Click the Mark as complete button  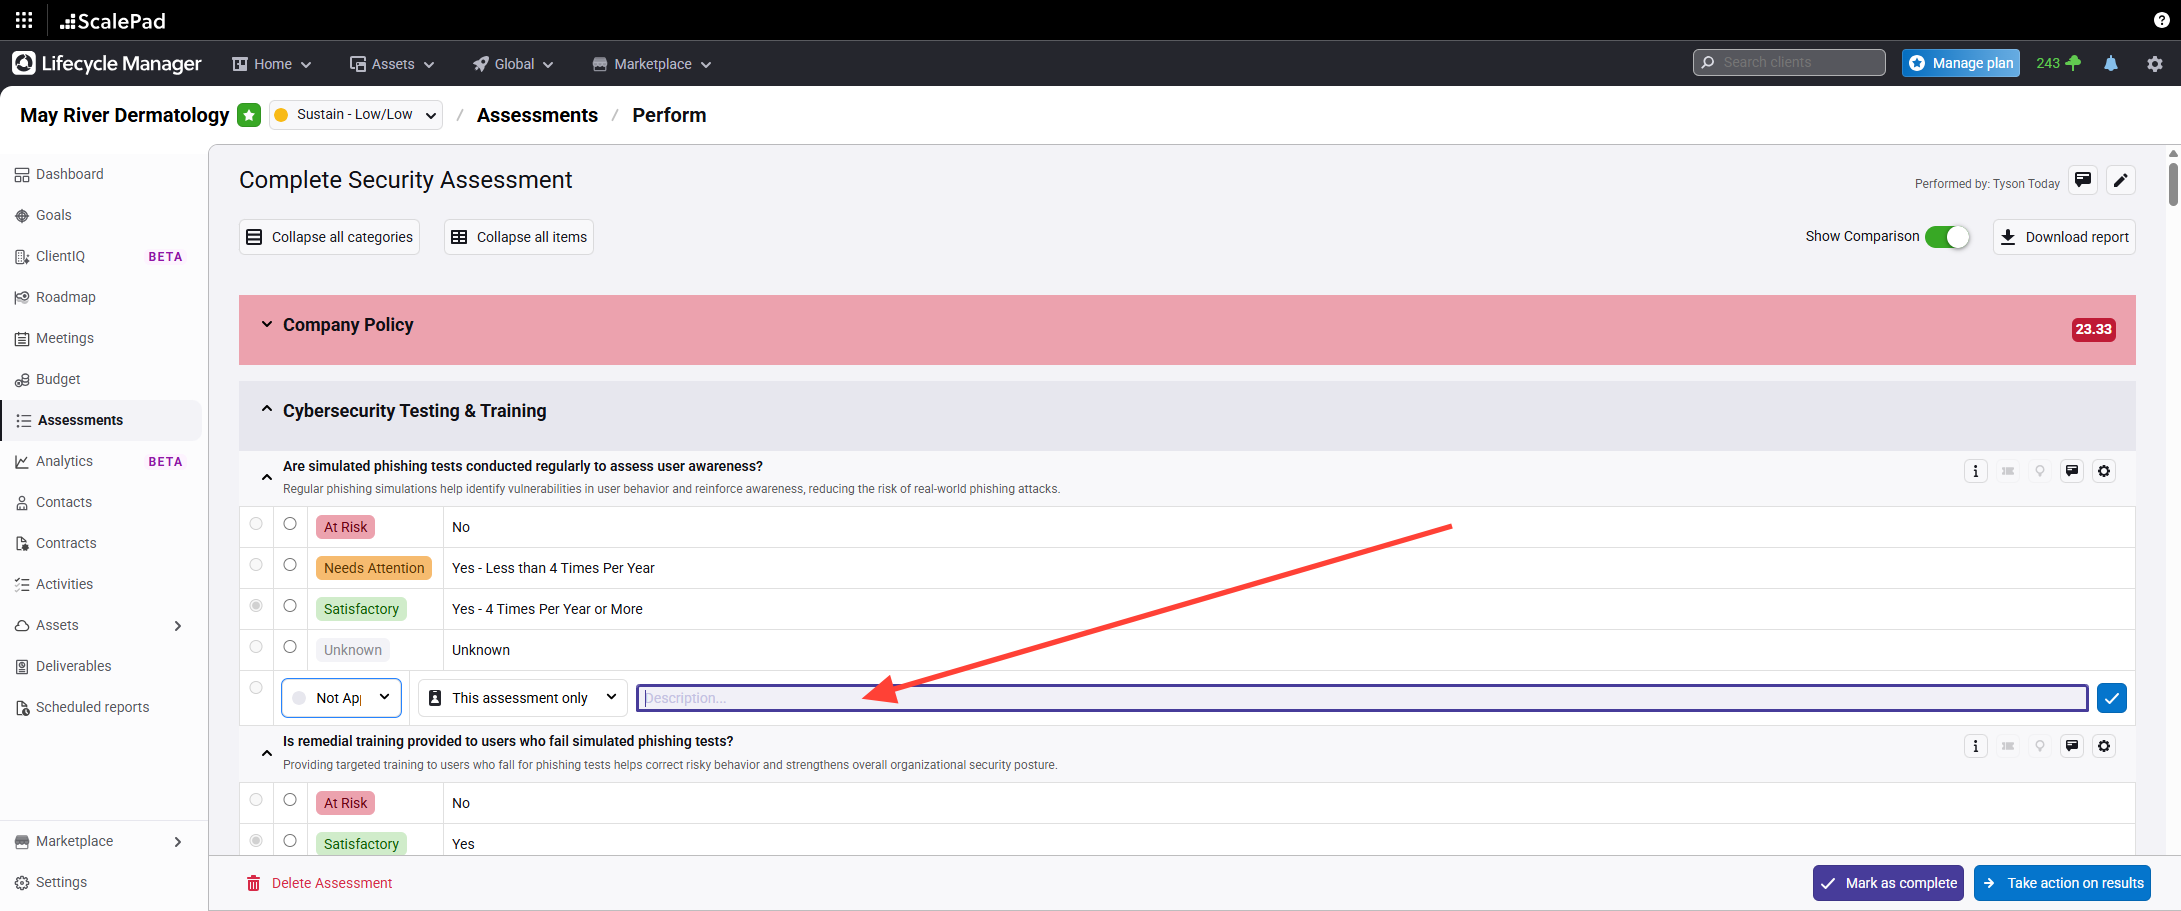(x=1888, y=883)
